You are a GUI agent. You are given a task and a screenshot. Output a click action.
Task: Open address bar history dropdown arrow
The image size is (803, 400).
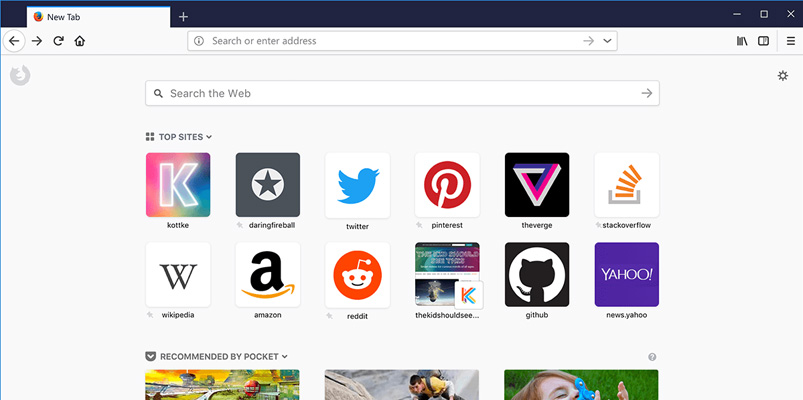click(607, 41)
